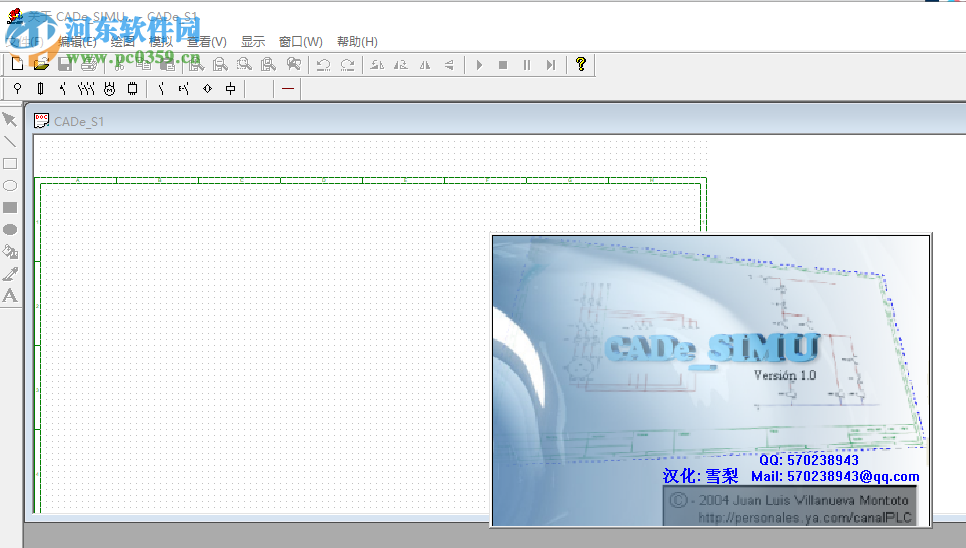Open the 帮助(H) menu
Screen dimensions: 966x548
click(x=357, y=42)
